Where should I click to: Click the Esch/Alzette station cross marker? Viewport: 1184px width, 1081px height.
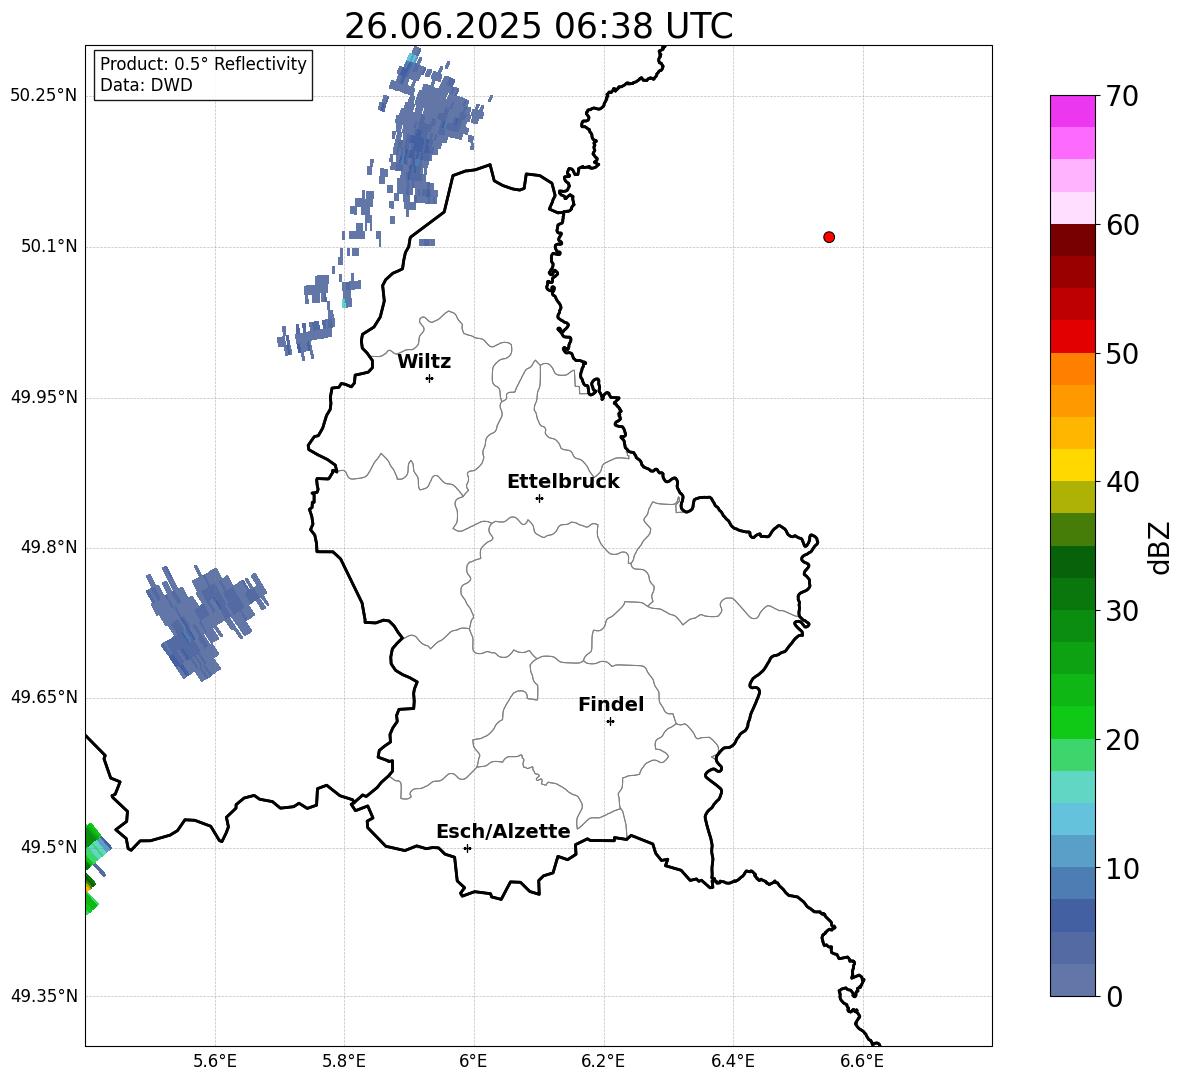[x=467, y=848]
